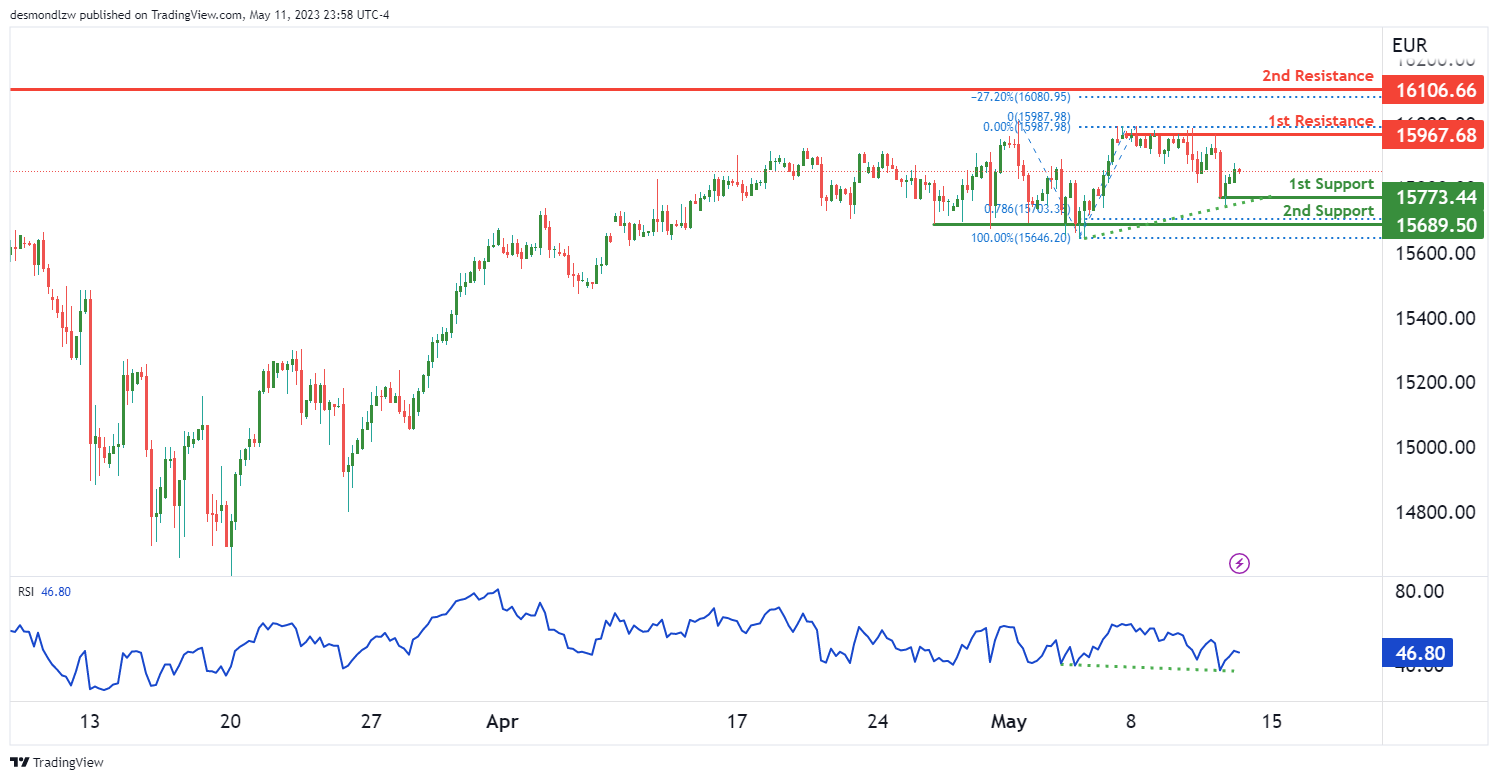Click the EUR currency label
The image size is (1498, 780).
click(1409, 45)
